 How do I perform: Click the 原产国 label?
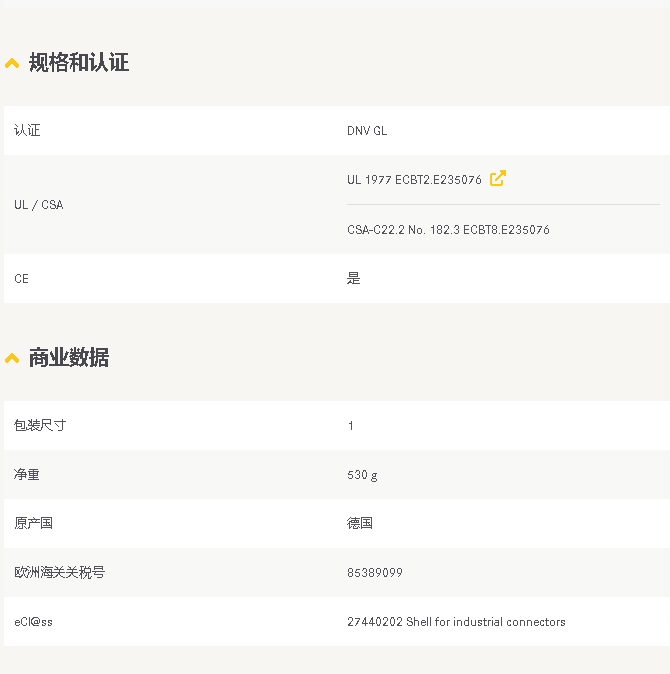click(34, 523)
